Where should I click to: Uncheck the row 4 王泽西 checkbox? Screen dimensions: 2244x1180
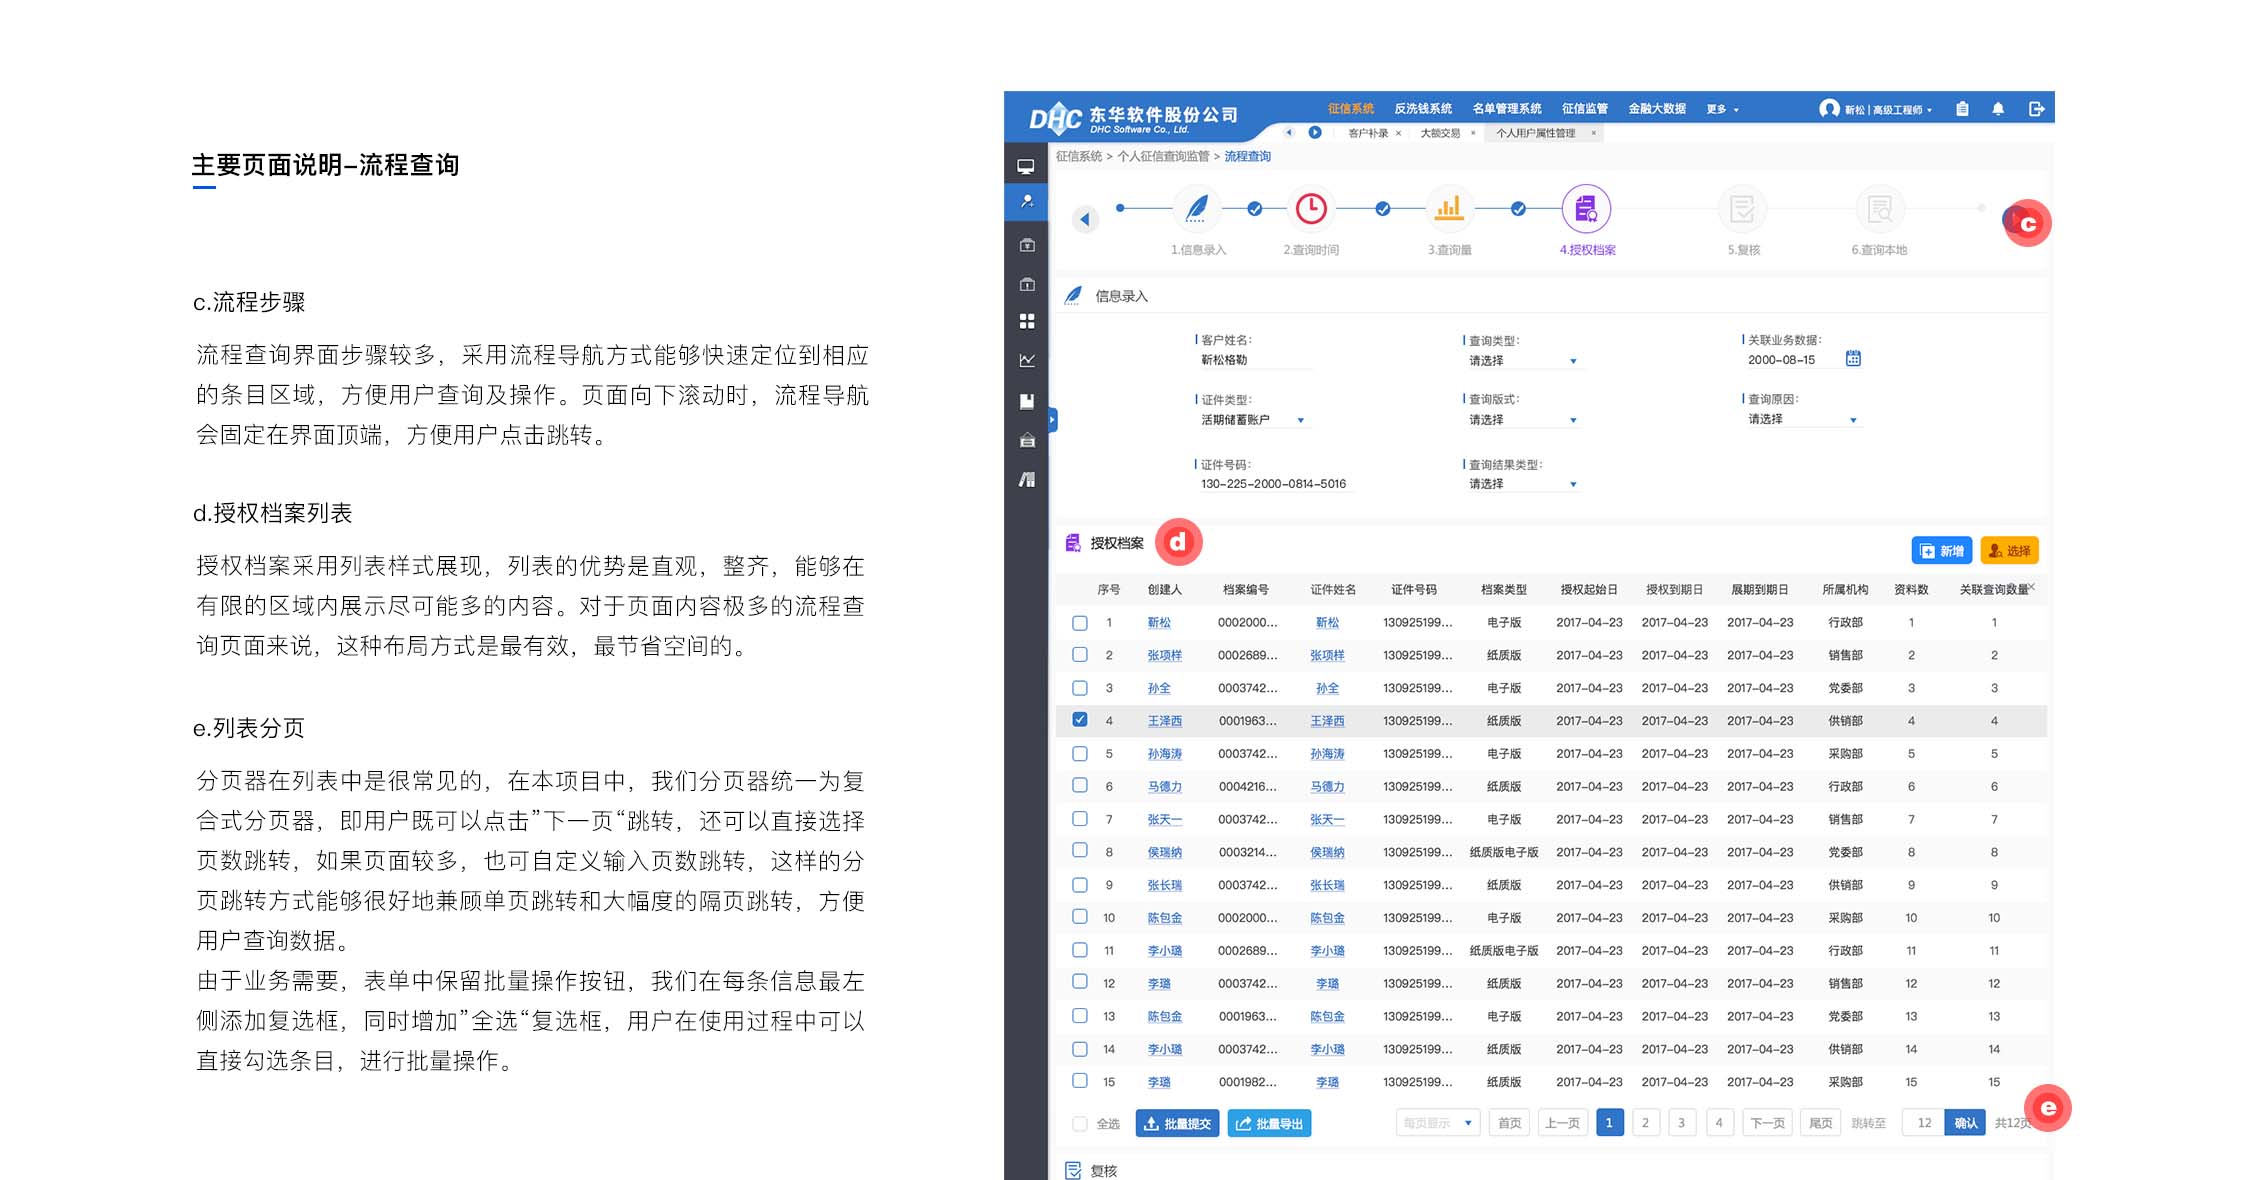tap(1080, 720)
